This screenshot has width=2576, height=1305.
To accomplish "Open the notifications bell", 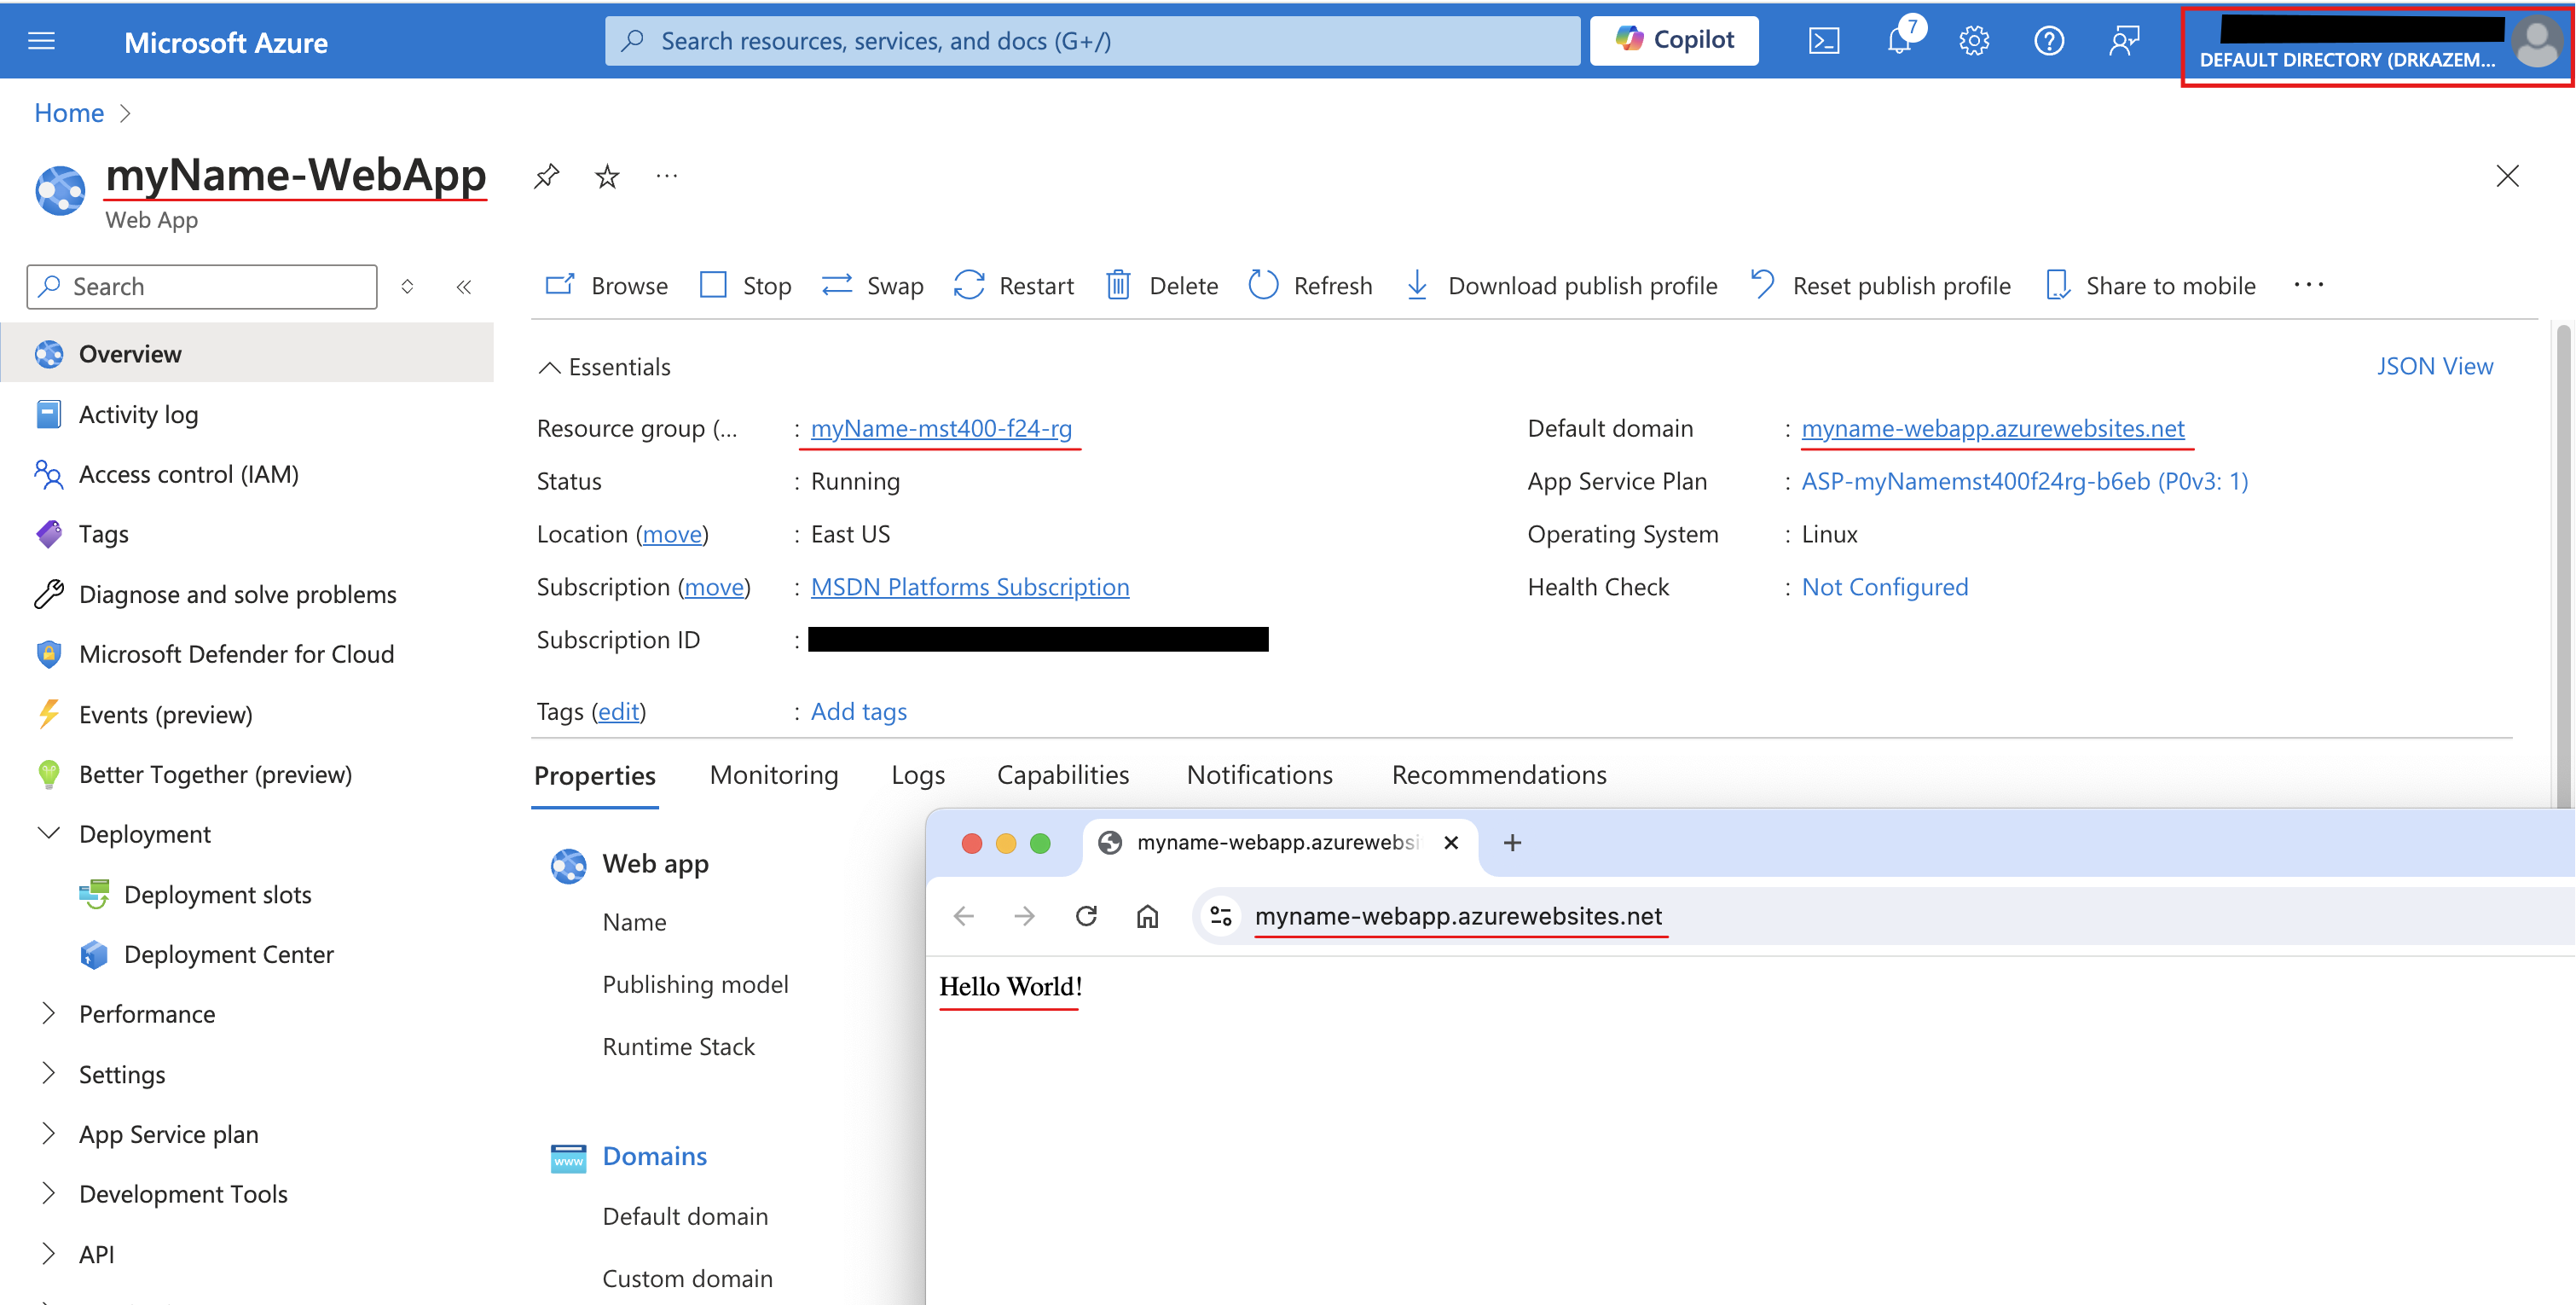I will pos(1899,41).
